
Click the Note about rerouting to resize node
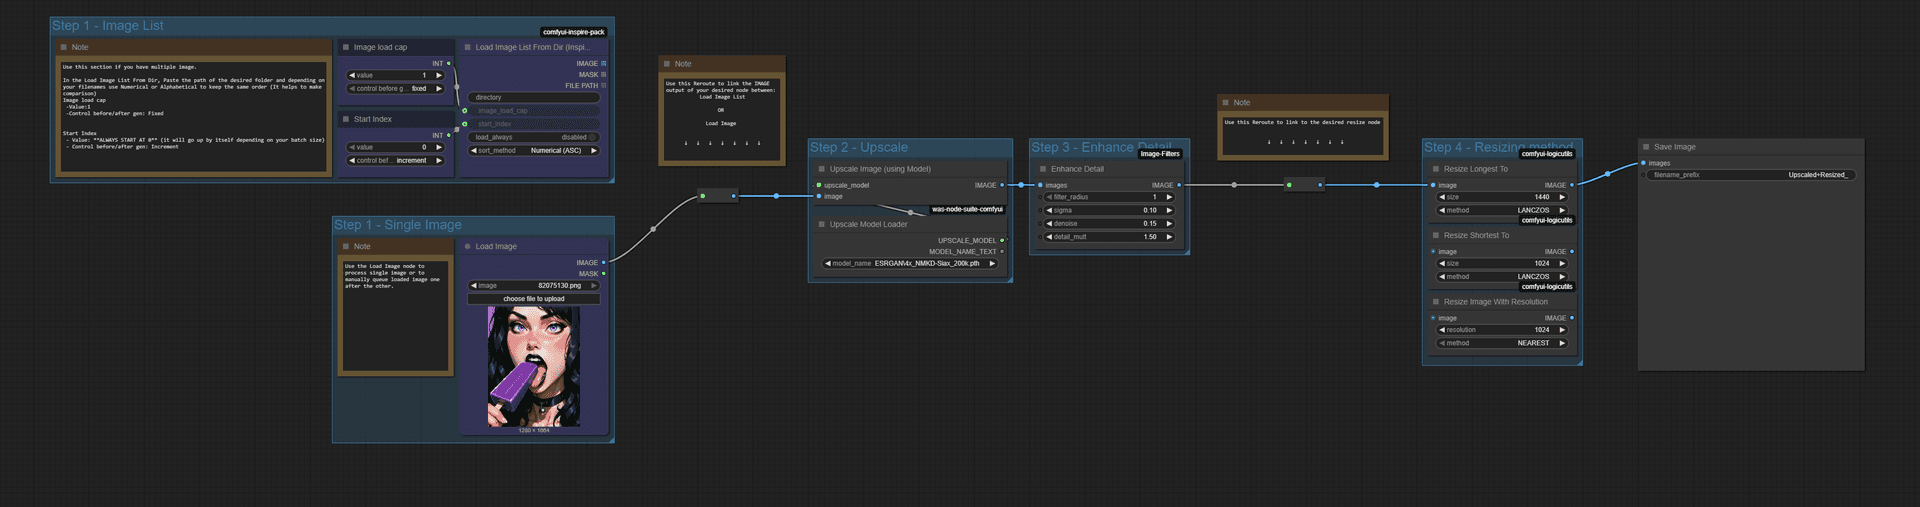[1302, 136]
